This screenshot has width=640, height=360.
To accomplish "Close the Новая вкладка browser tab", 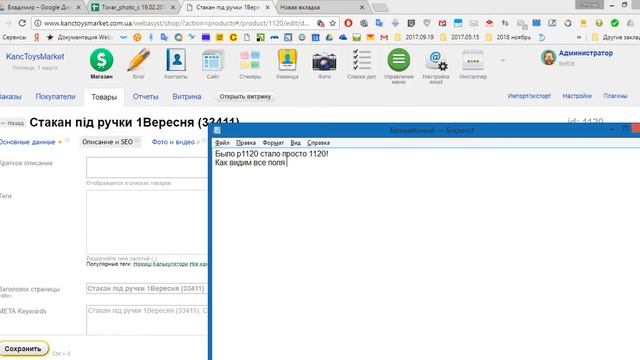I will coord(362,7).
